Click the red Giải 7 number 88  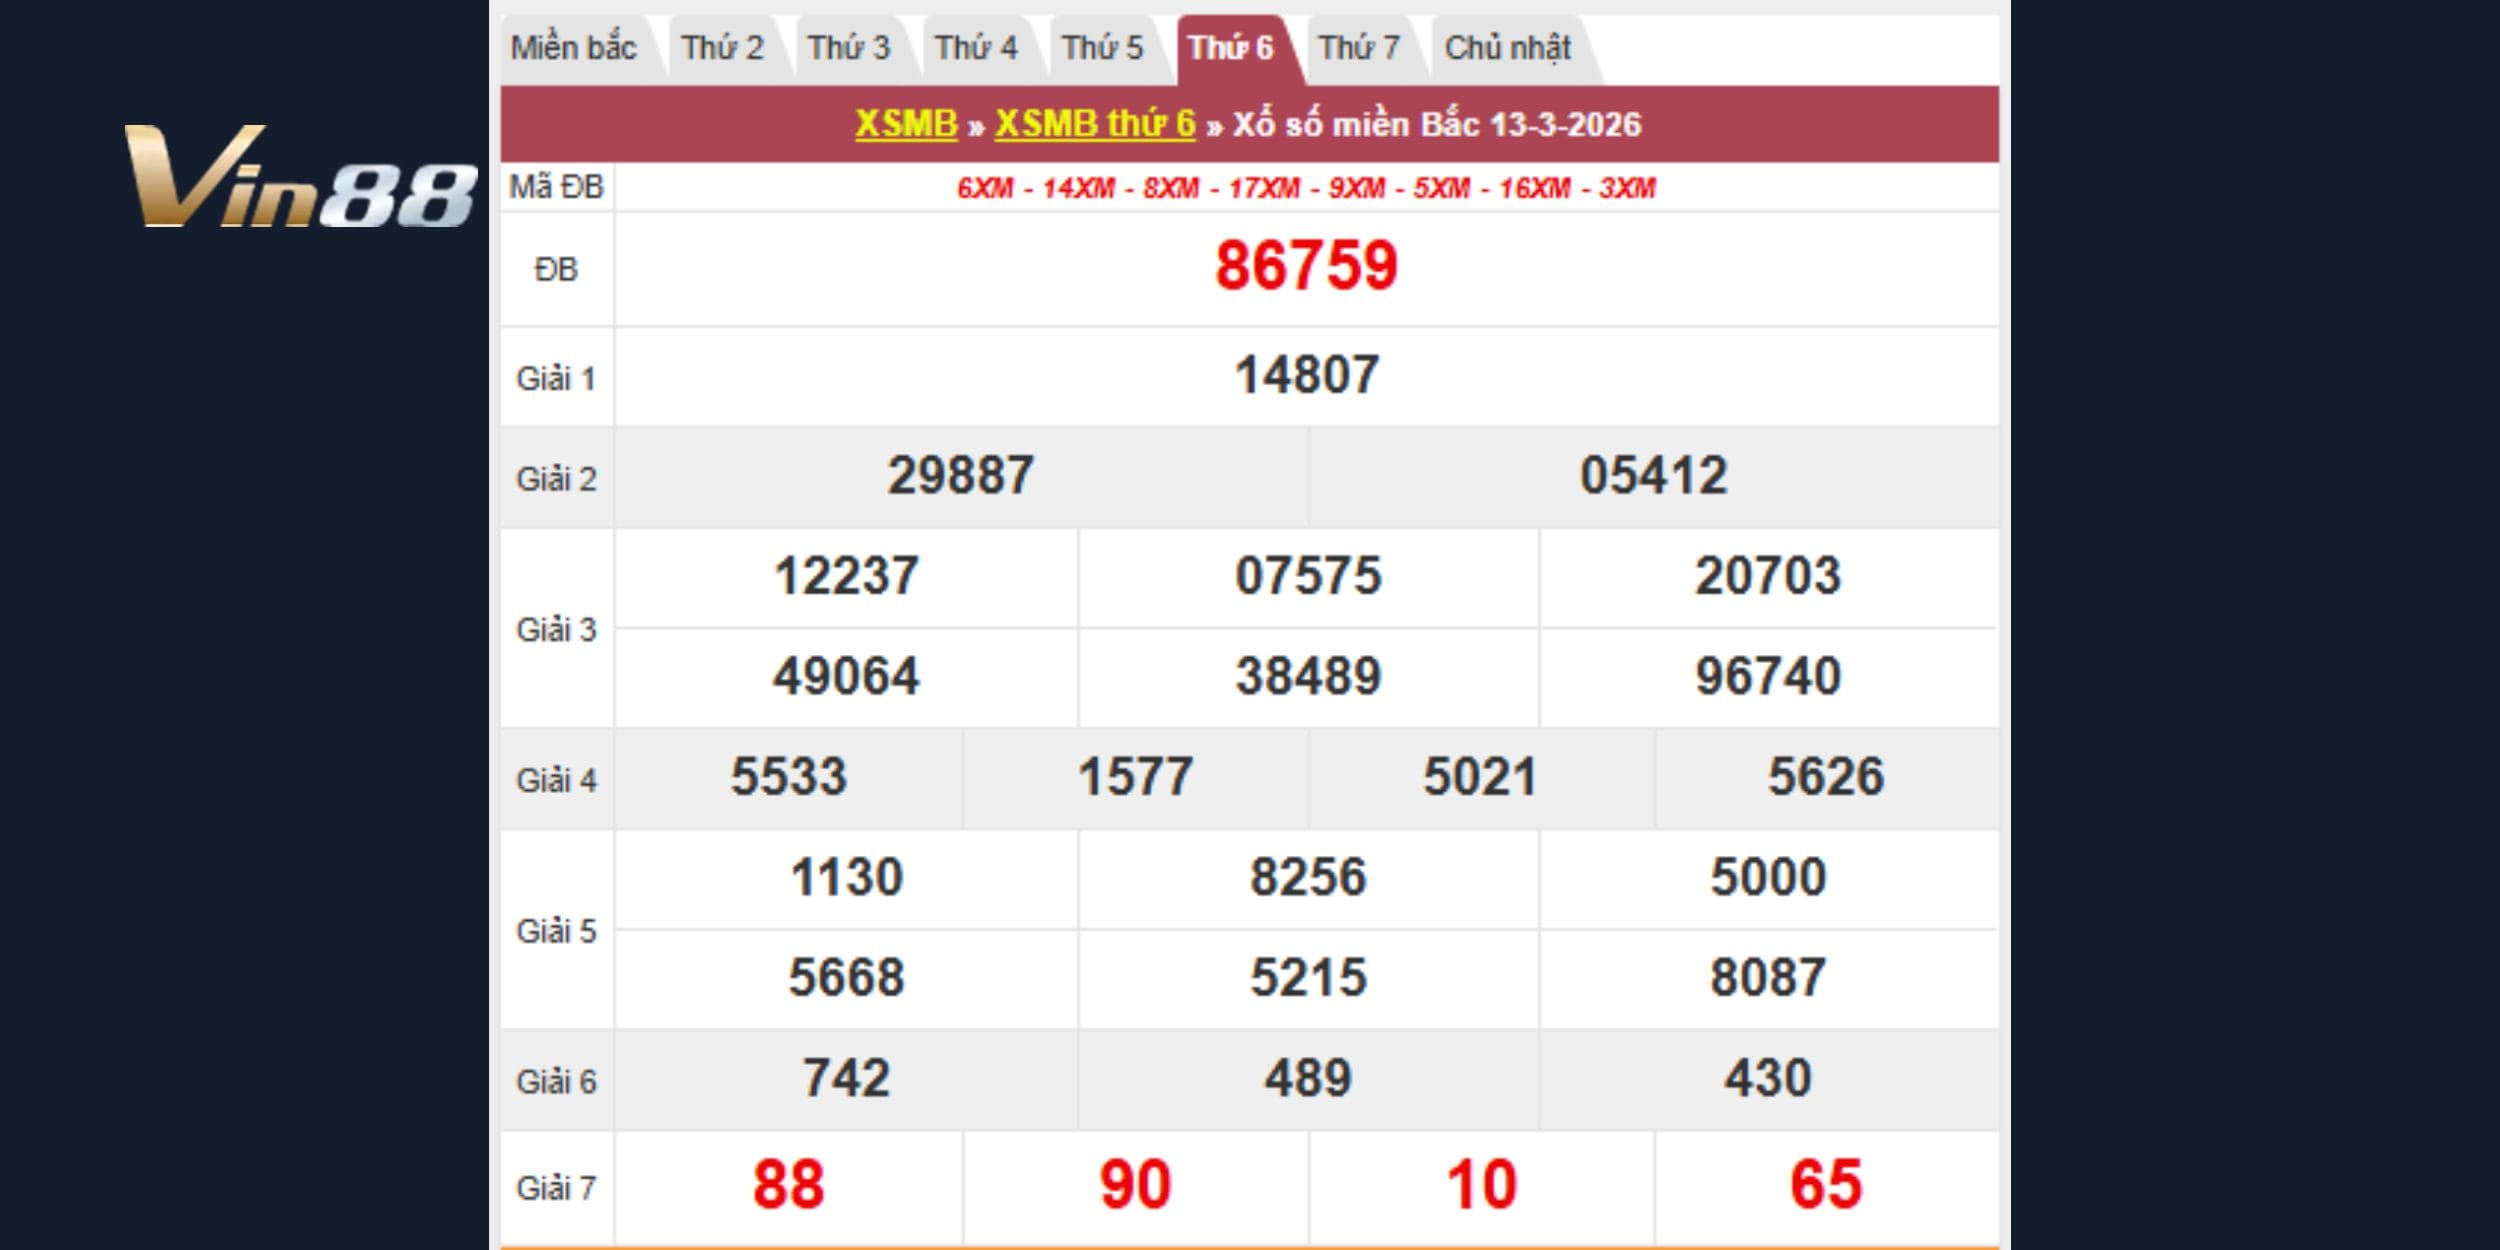pos(788,1185)
